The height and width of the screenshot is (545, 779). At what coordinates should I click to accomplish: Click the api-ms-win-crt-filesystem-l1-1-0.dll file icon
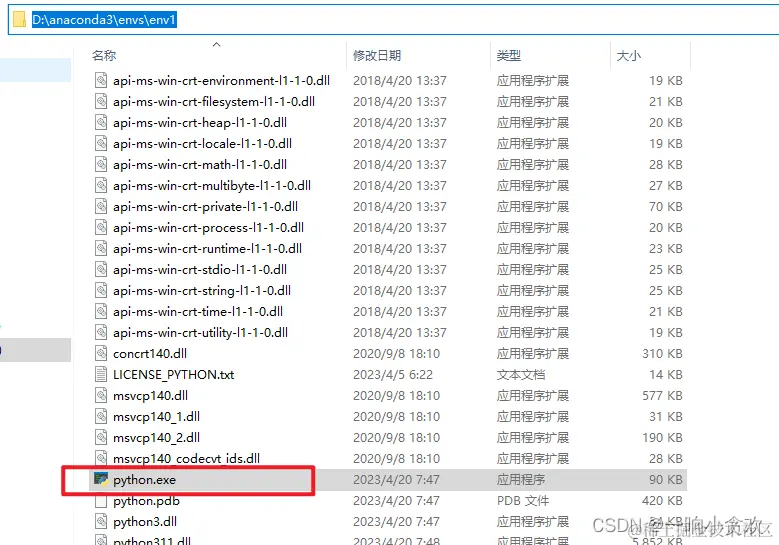pyautogui.click(x=101, y=101)
